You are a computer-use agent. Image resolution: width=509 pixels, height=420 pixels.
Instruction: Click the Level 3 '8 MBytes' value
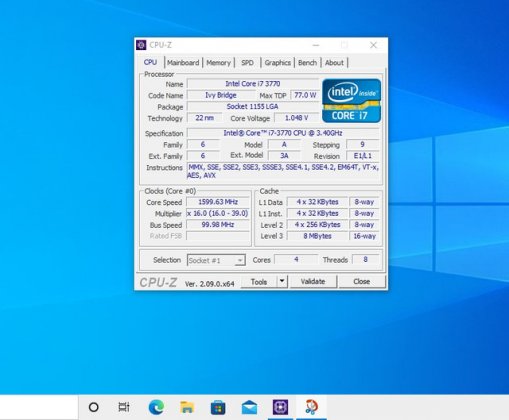[x=317, y=236]
